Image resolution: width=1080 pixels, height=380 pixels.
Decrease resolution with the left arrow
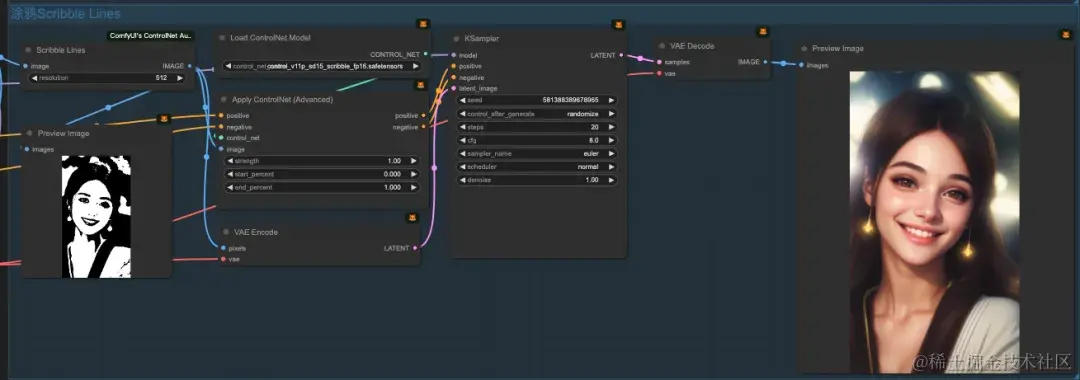(35, 78)
